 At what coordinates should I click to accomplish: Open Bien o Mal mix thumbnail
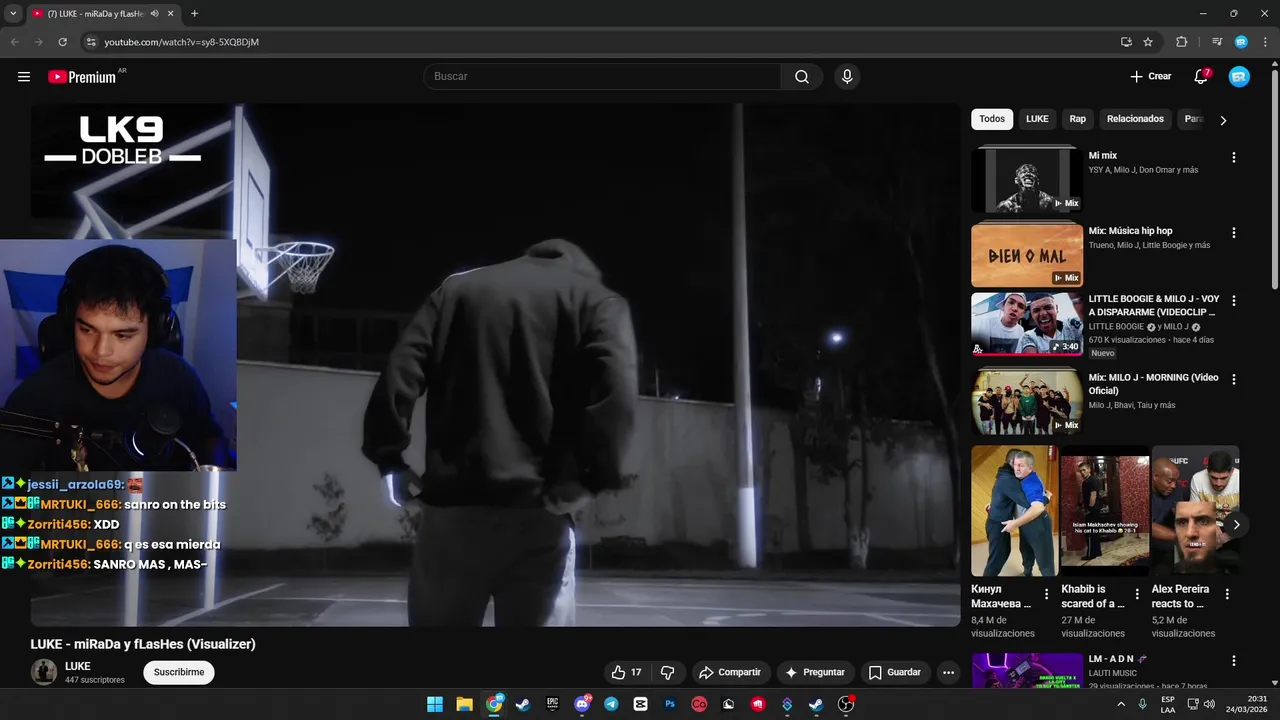1027,254
